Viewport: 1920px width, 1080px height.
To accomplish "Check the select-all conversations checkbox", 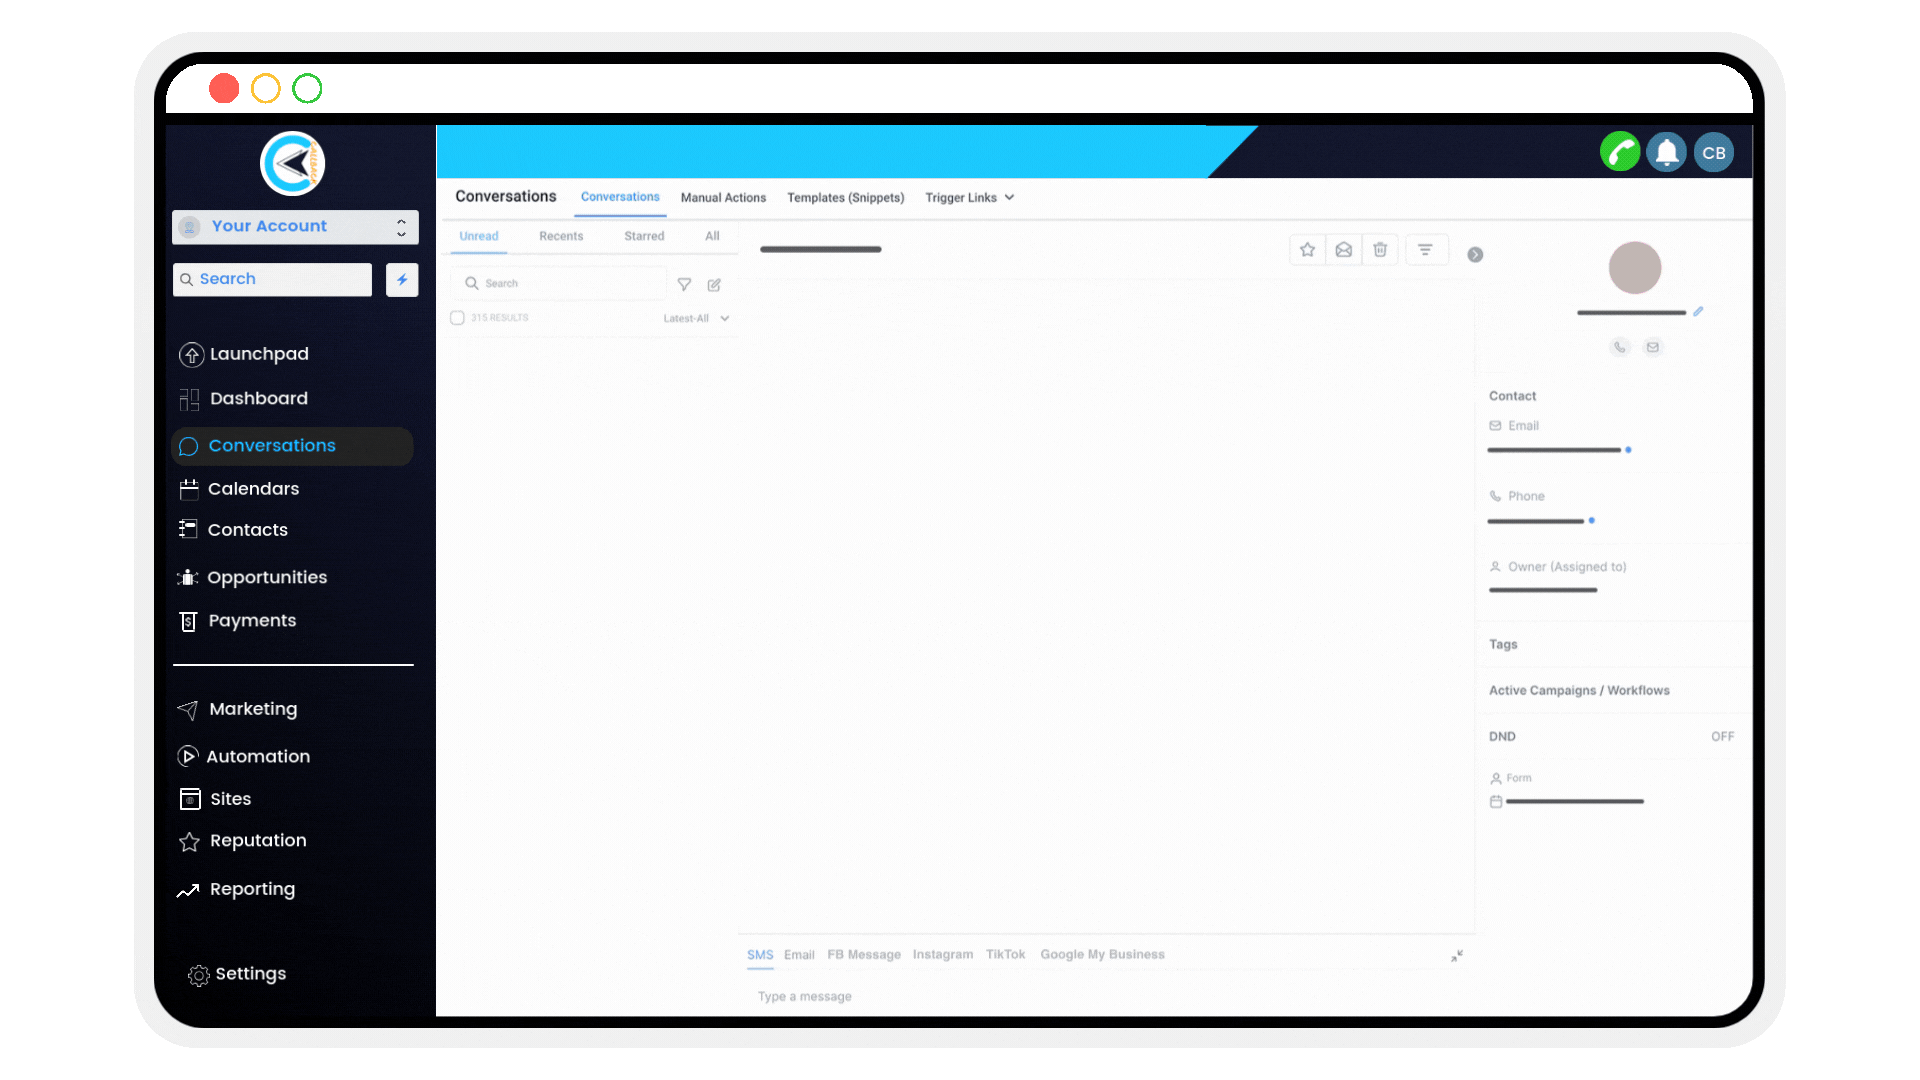I will 458,318.
